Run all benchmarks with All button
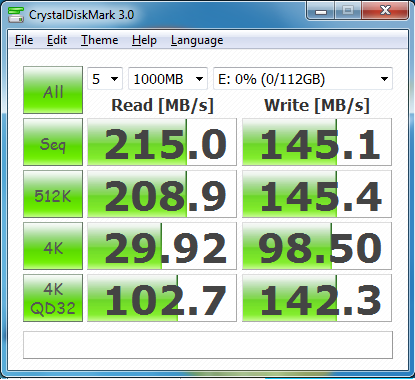 click(53, 90)
